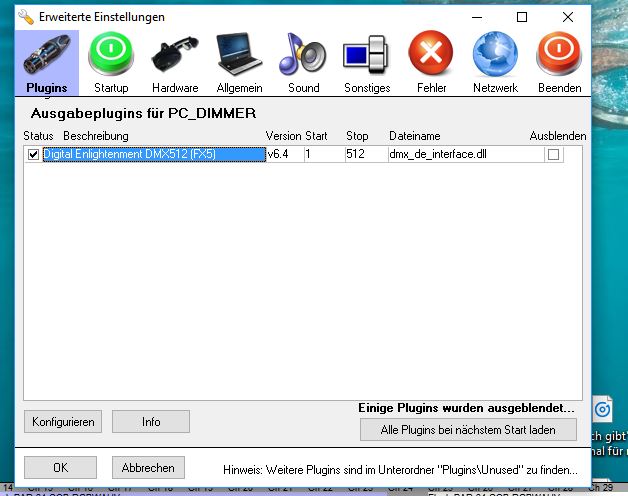Click the Abbrechen button

click(148, 468)
